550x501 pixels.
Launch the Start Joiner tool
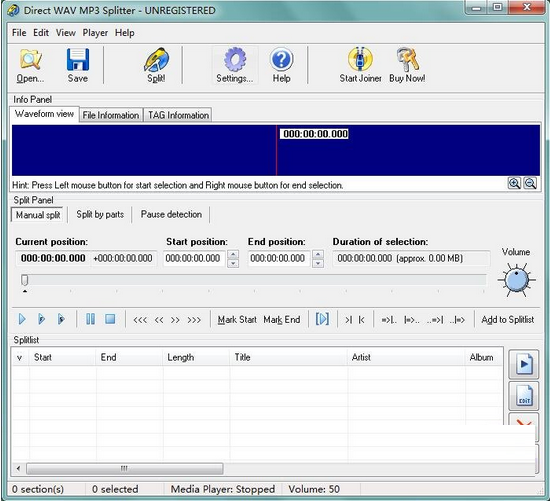tap(360, 66)
